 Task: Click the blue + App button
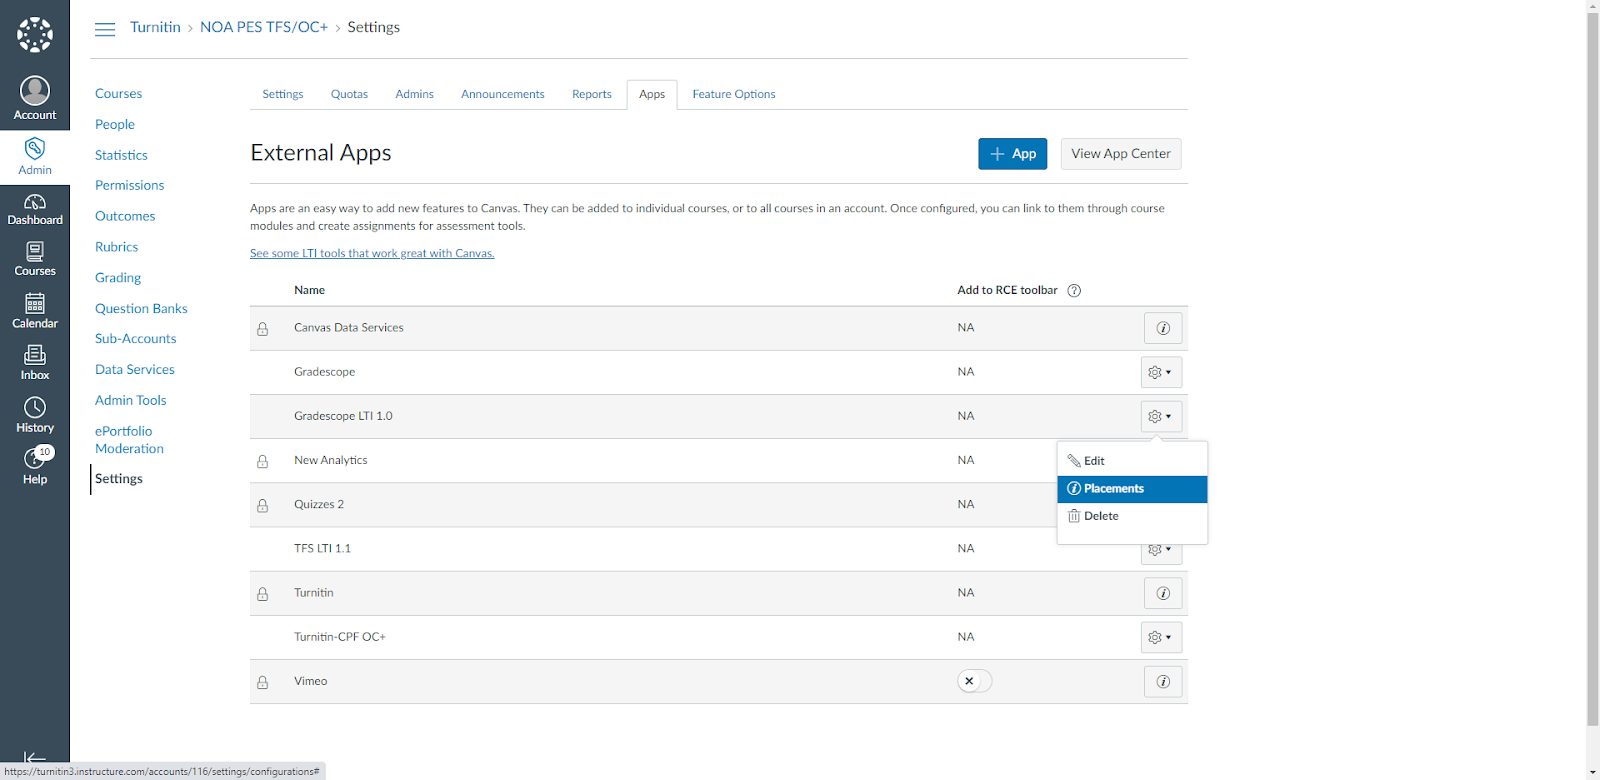1012,154
